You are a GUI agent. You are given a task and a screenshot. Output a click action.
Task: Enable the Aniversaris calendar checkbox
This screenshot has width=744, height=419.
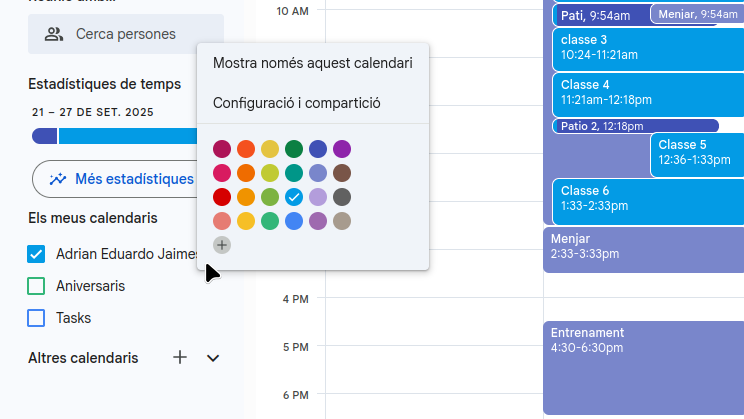click(x=37, y=286)
